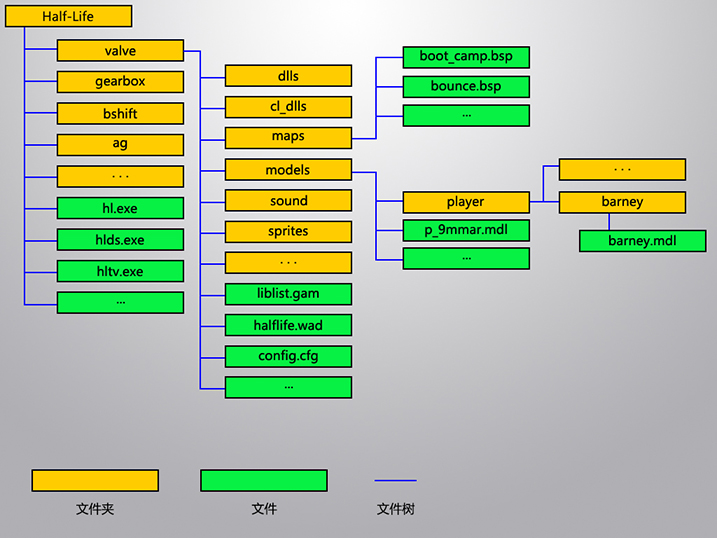
Task: Click the yellow ellipsis box below sprites
Action: 289,263
